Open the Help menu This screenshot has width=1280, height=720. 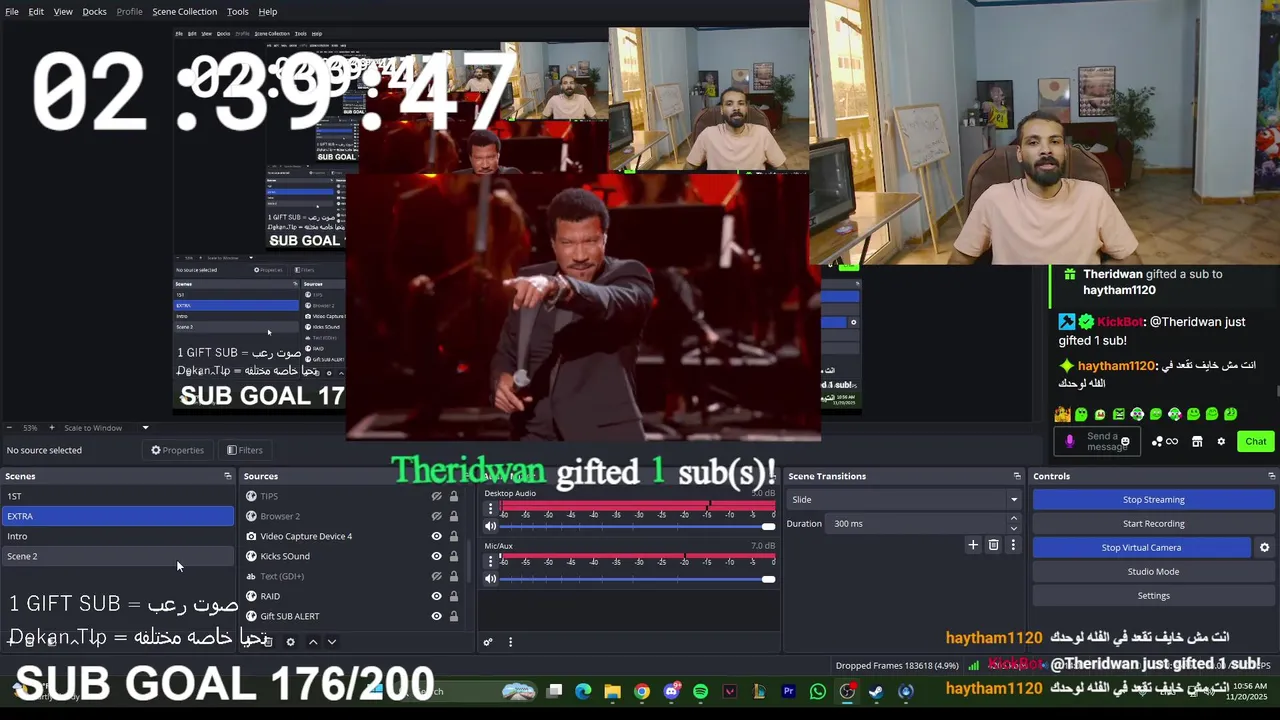pos(268,11)
